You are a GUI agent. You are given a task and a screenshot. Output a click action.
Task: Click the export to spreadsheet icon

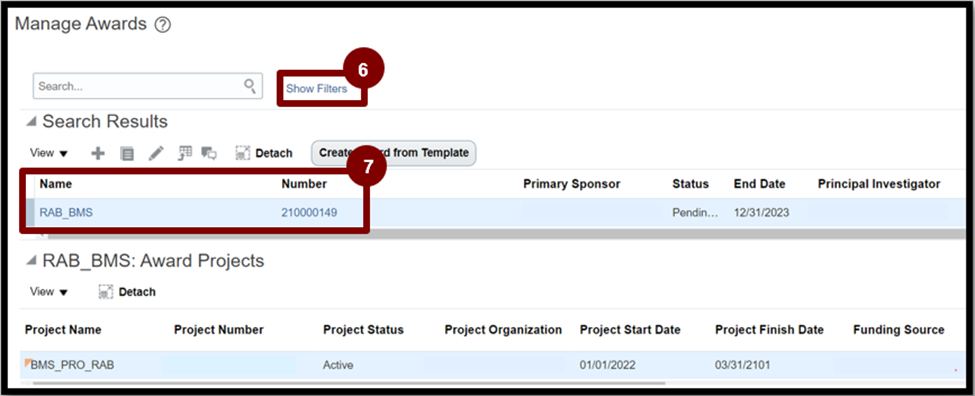(185, 153)
